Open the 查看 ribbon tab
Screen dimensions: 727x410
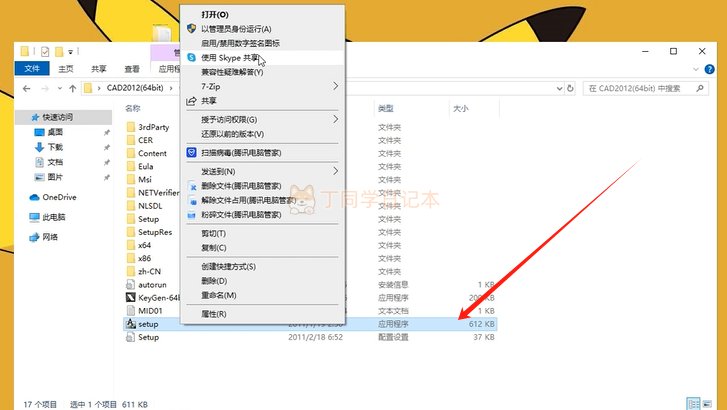[132, 69]
